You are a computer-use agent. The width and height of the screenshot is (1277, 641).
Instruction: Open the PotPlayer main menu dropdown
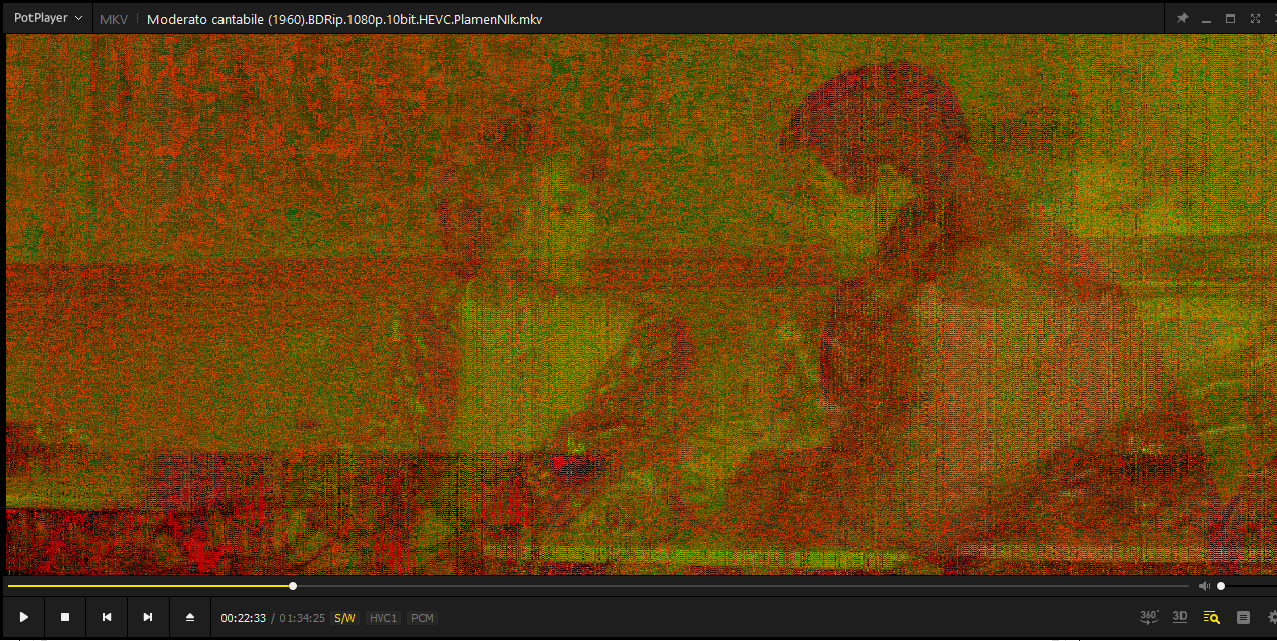click(x=47, y=18)
